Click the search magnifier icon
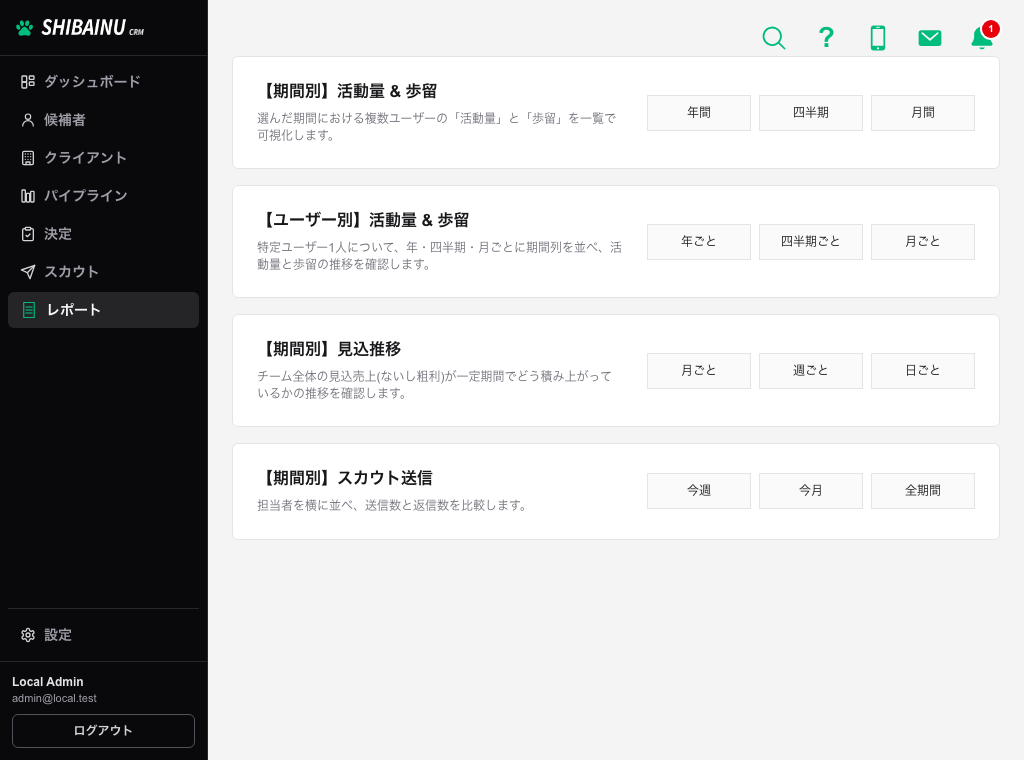This screenshot has width=1024, height=760. coord(774,38)
